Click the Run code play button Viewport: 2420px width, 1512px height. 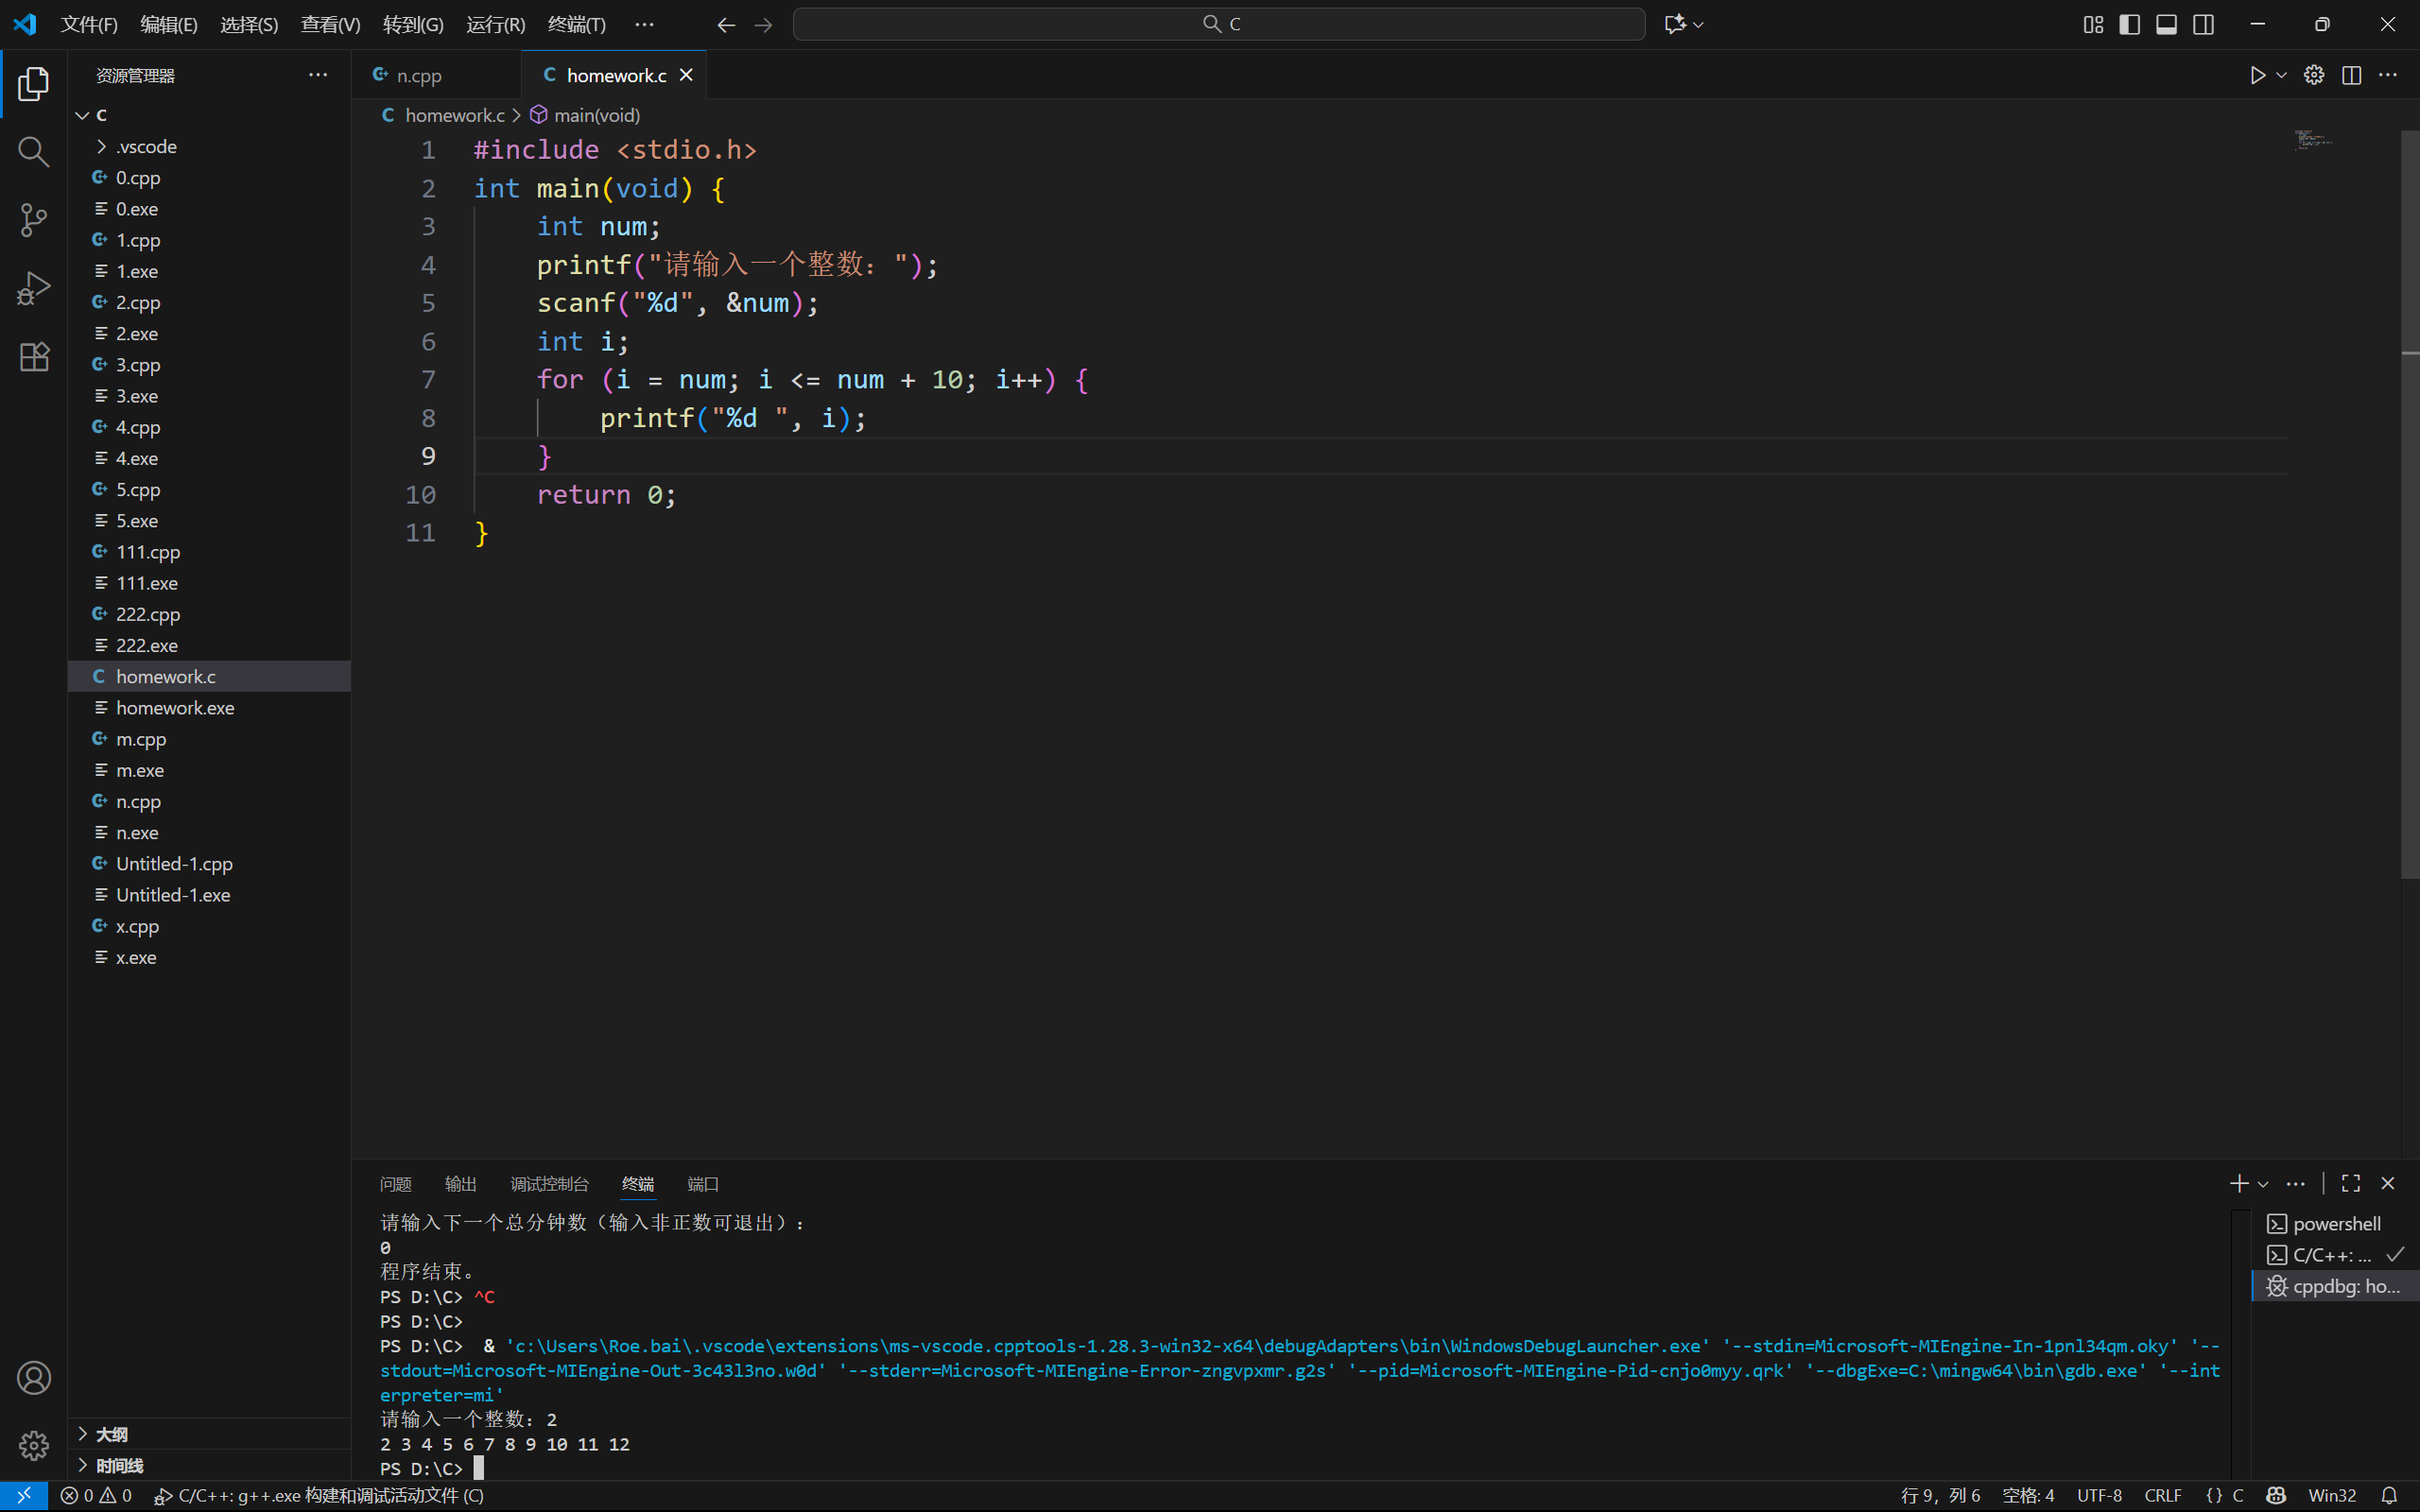tap(2257, 75)
